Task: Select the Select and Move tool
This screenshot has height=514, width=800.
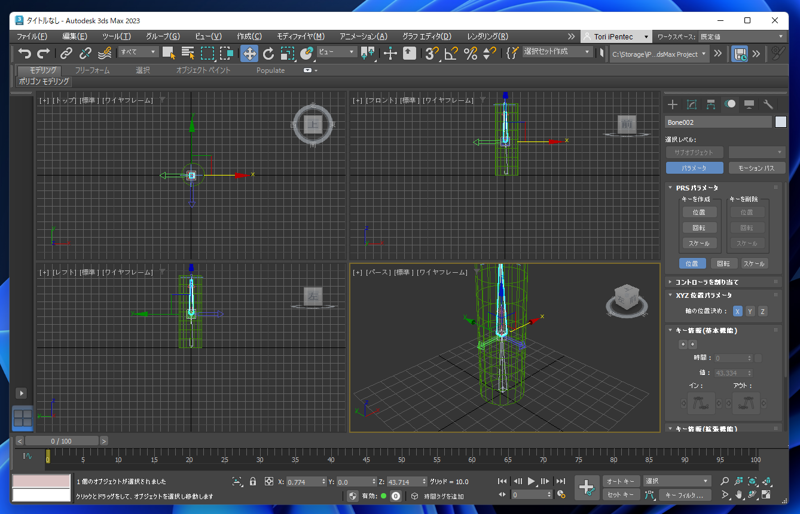Action: tap(249, 53)
